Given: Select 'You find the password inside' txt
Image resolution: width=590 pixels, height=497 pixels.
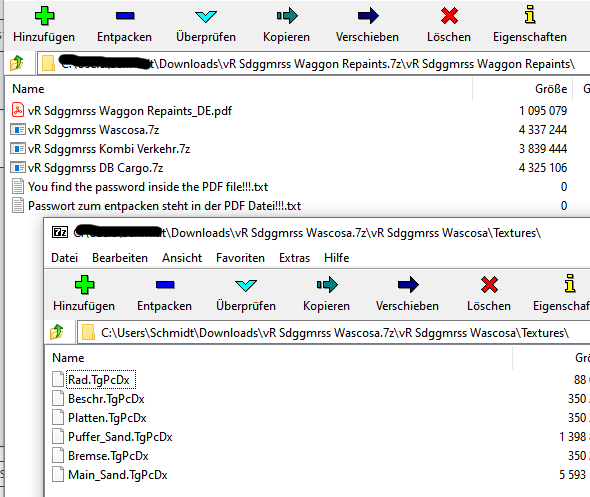Looking at the screenshot, I should coord(148,187).
